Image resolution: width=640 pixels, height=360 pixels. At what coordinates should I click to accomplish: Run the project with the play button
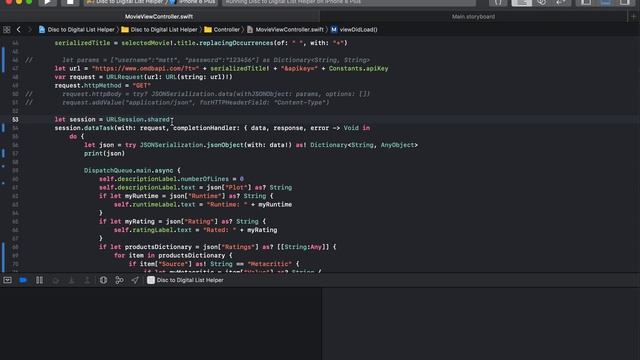47,2
